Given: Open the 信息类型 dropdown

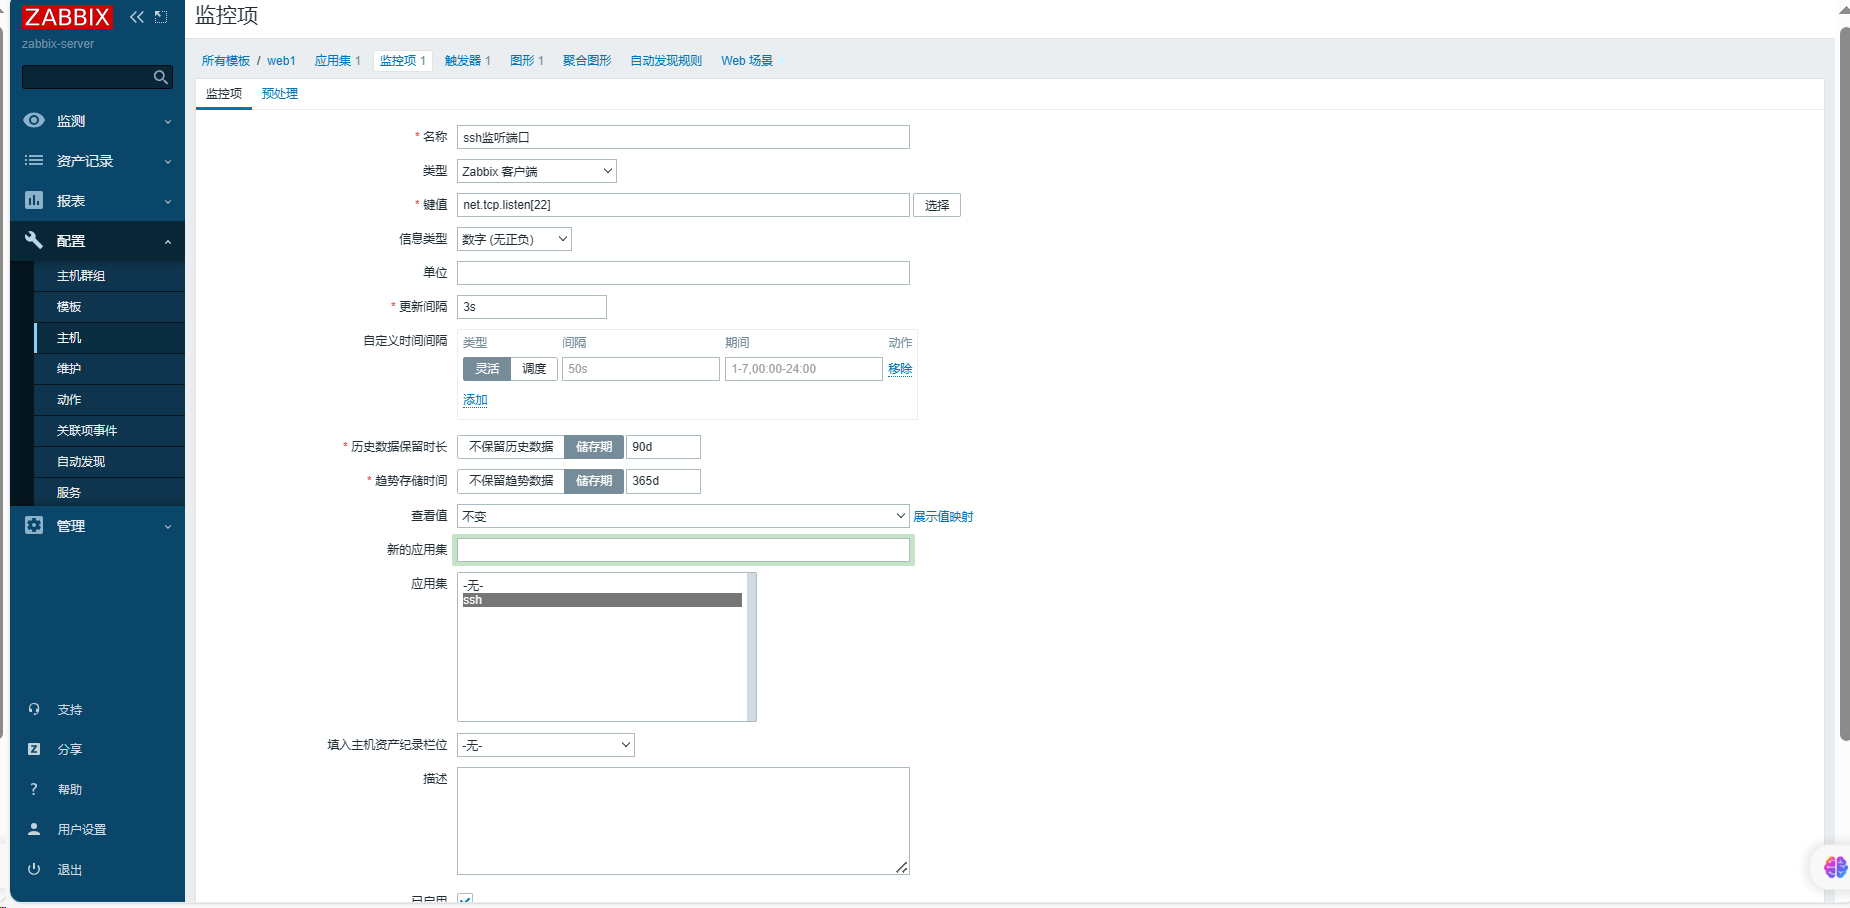Looking at the screenshot, I should click(x=514, y=239).
